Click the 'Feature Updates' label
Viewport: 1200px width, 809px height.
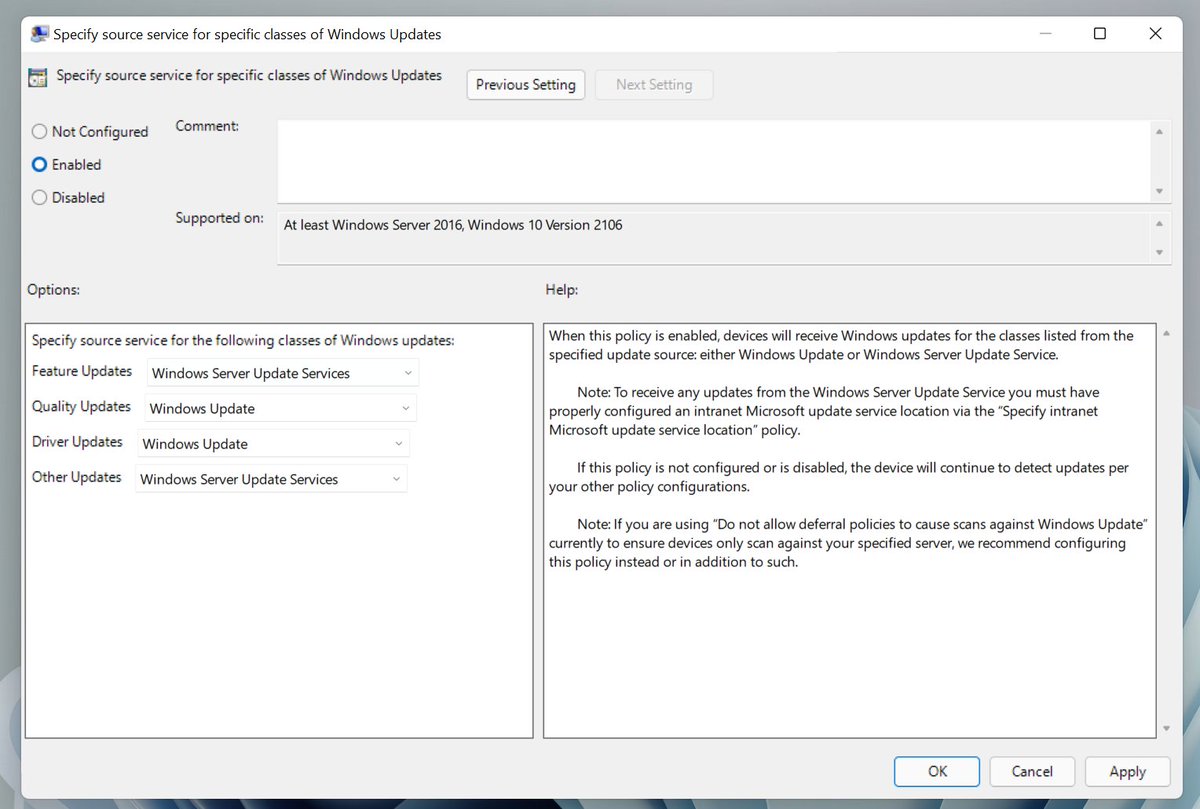click(x=82, y=371)
